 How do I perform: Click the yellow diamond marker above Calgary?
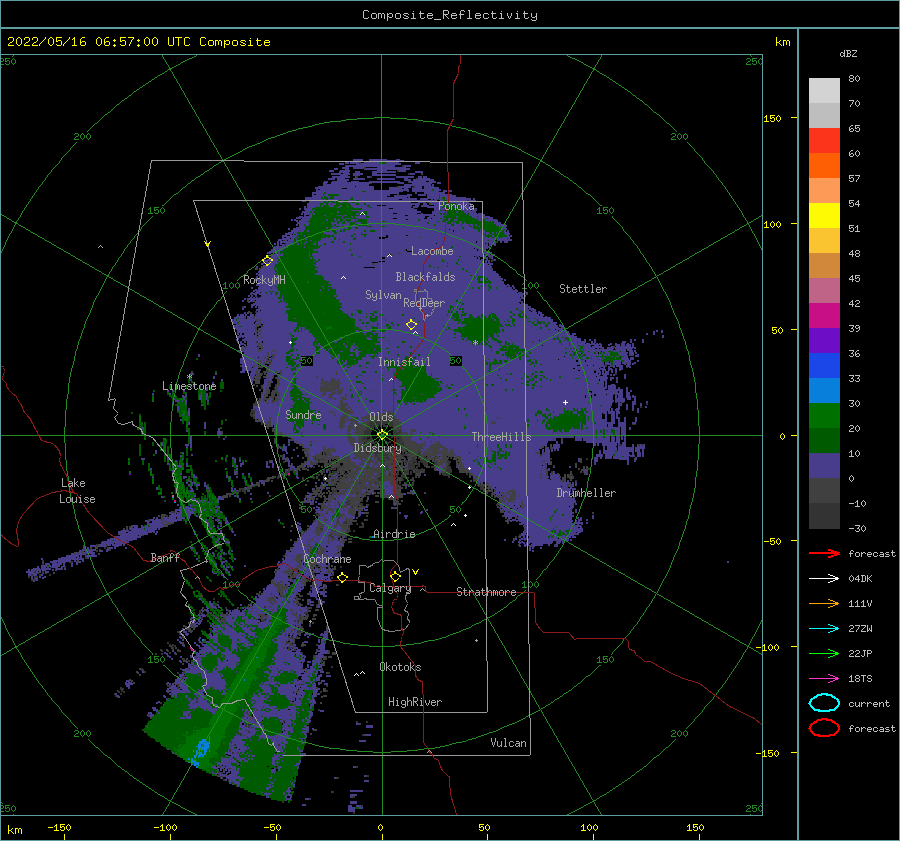point(395,576)
